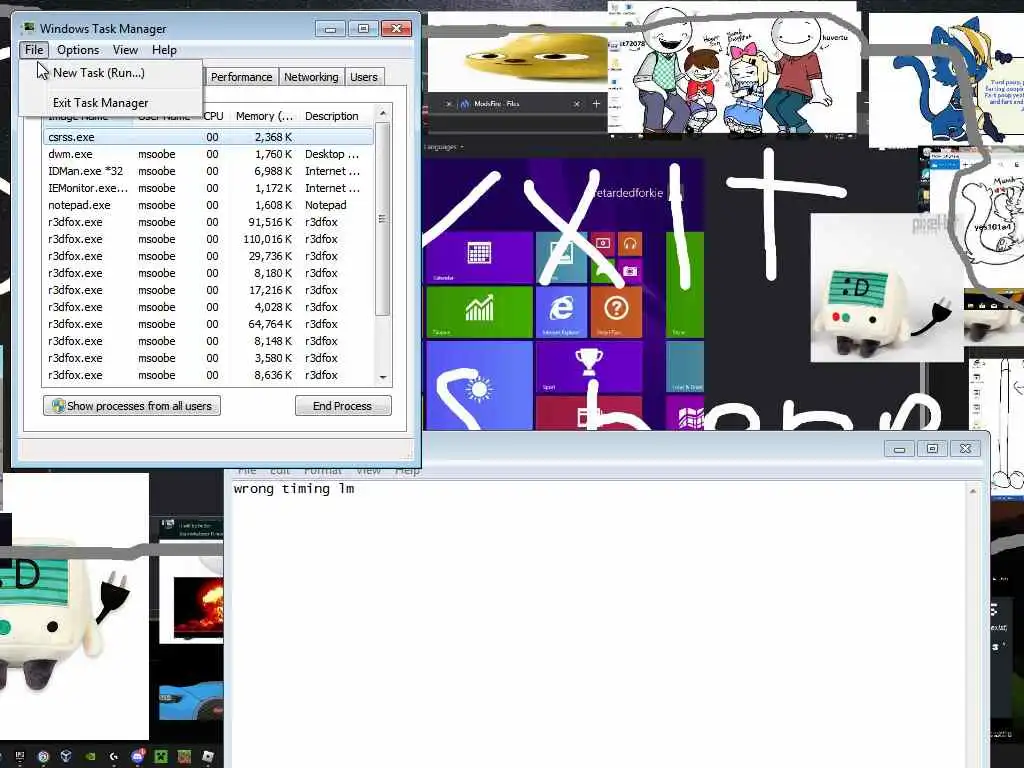
Task: Click the orange headphones Music tile
Action: click(x=630, y=244)
